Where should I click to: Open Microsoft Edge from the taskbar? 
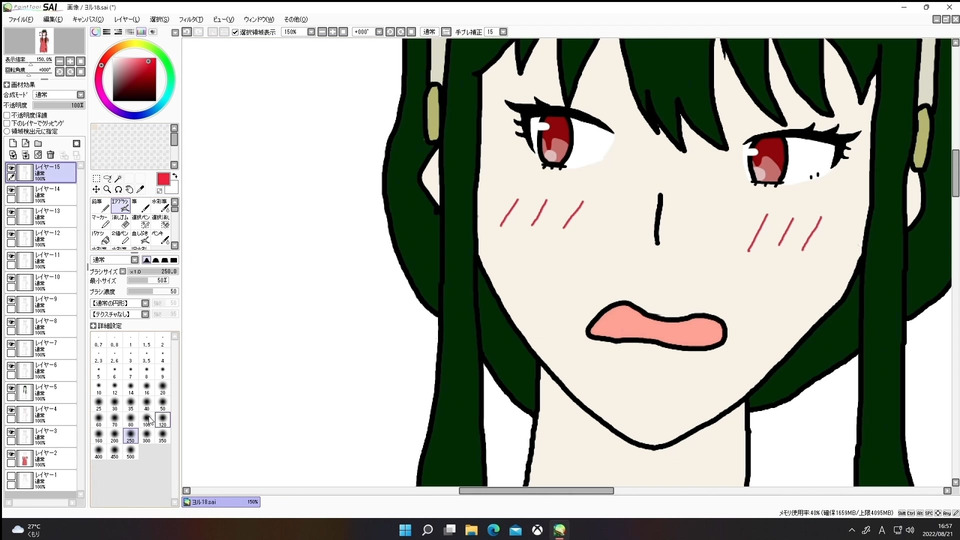[493, 530]
